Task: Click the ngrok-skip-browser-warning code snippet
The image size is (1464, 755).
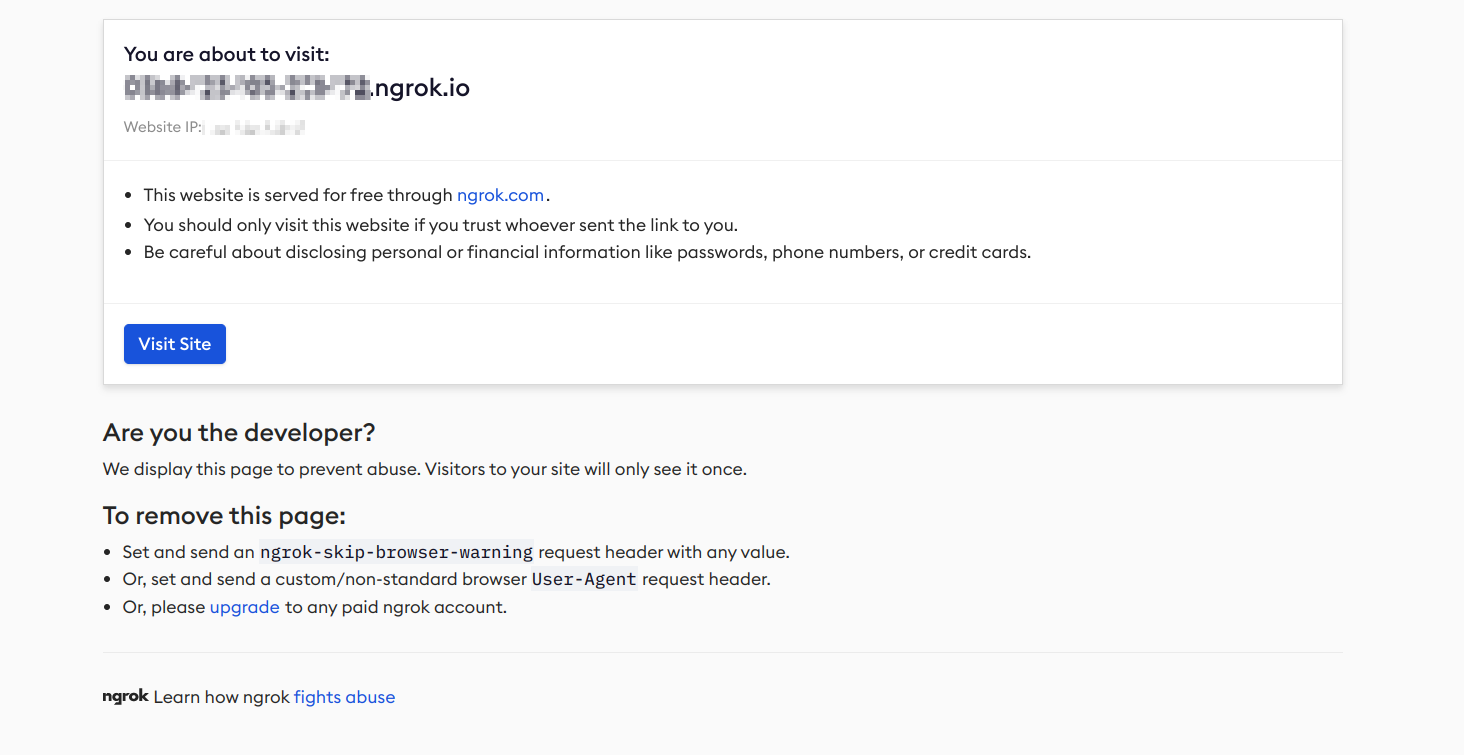Action: (395, 552)
